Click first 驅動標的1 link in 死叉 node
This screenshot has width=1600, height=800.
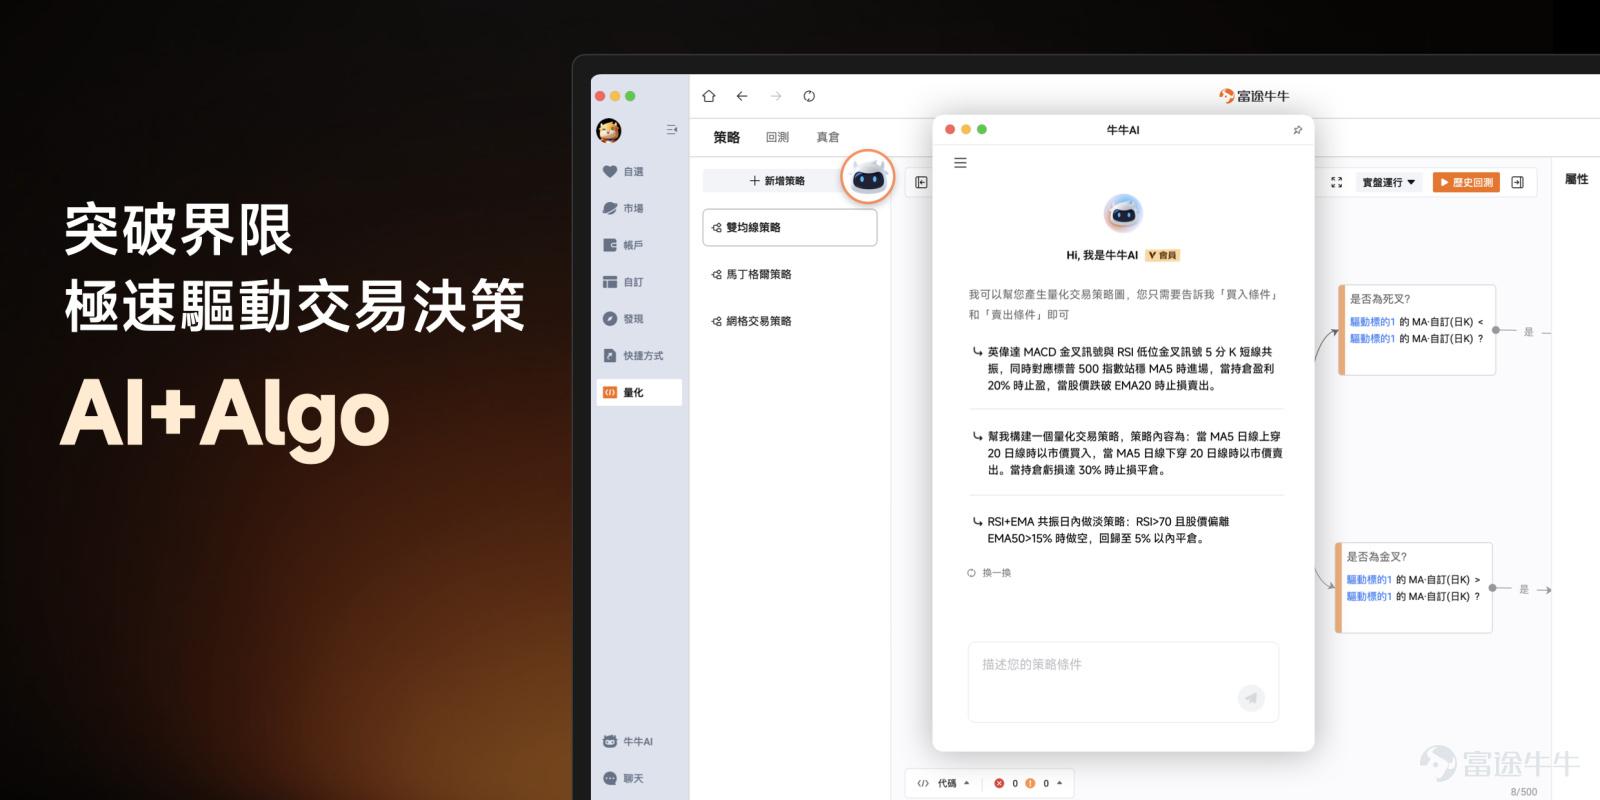click(x=1372, y=322)
